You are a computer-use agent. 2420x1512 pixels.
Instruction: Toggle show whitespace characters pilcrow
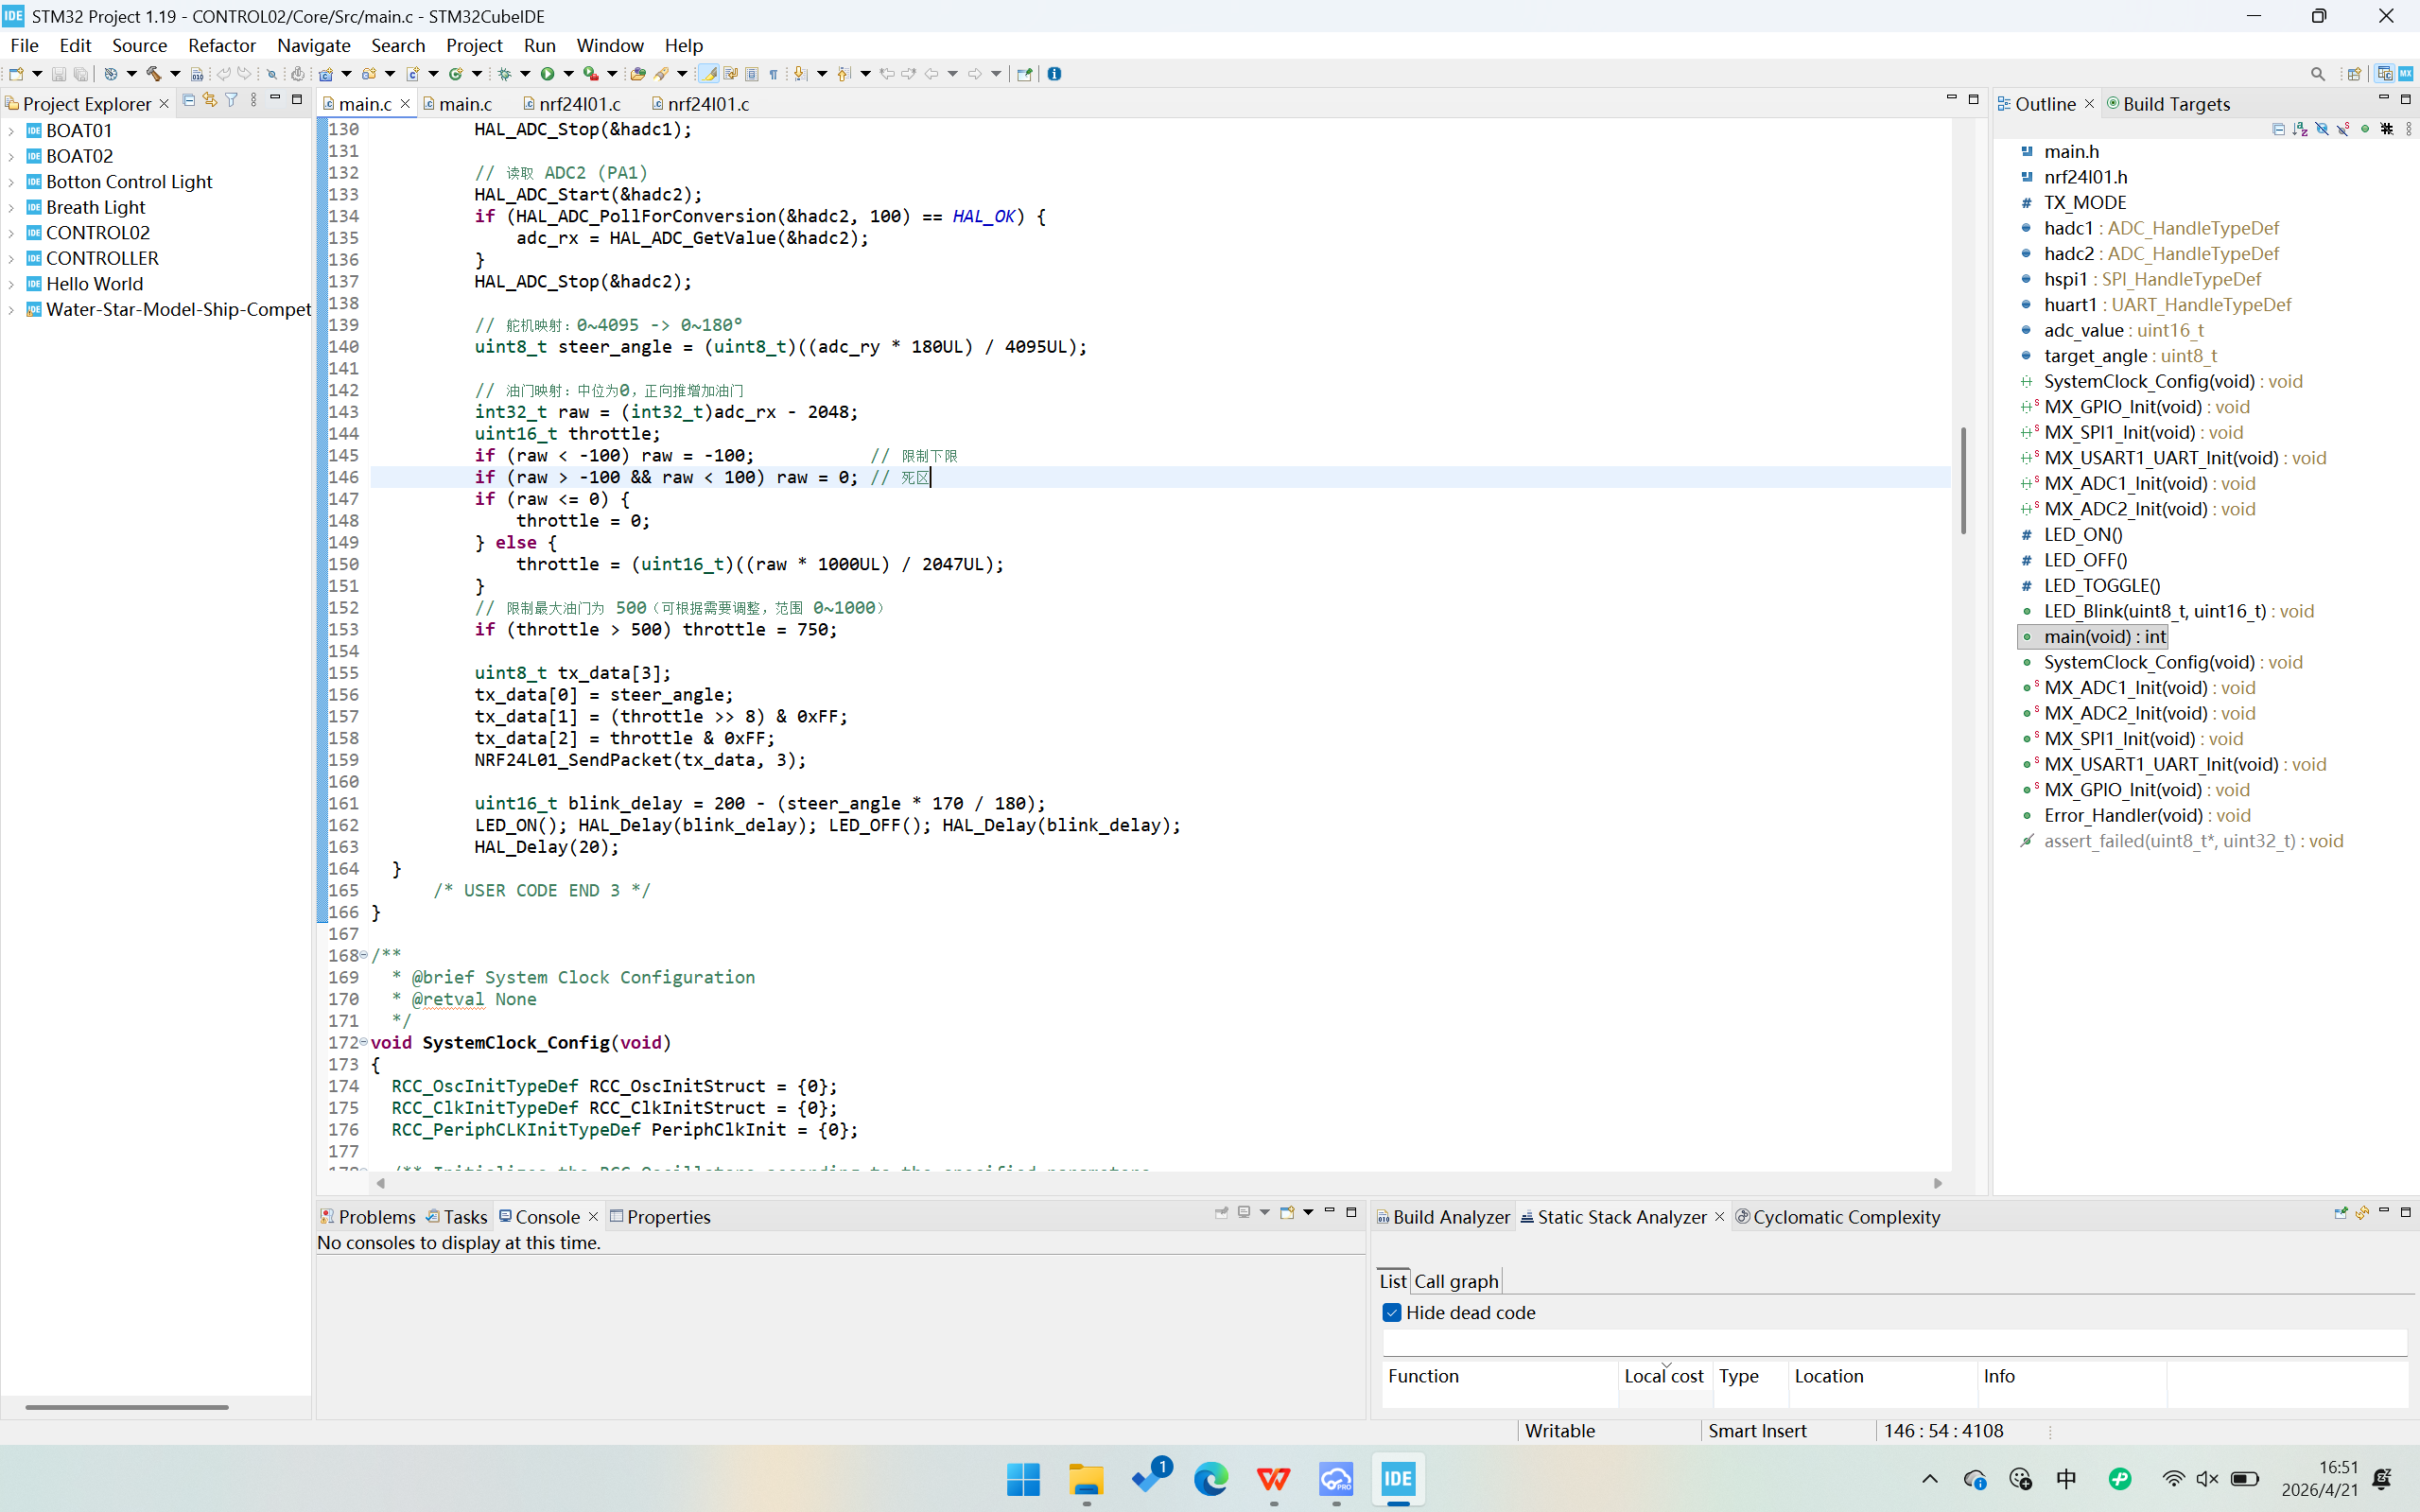pyautogui.click(x=773, y=74)
